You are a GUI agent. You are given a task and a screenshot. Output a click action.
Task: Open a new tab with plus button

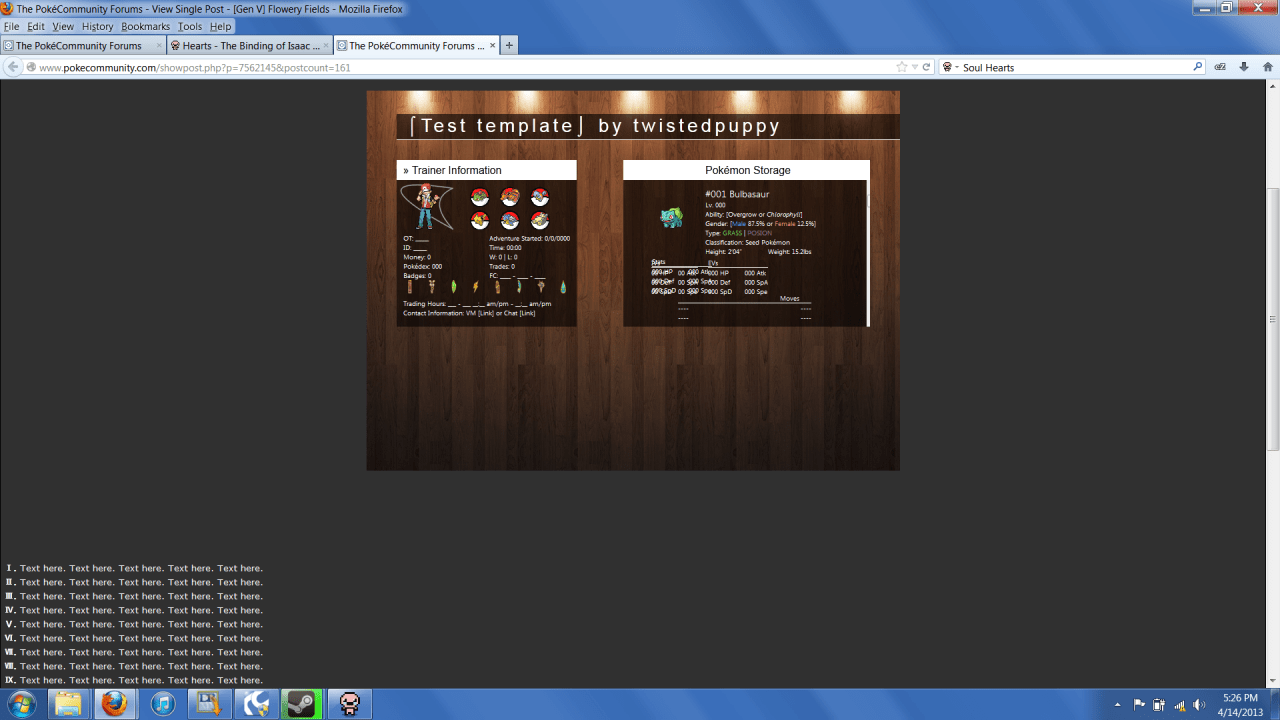[x=509, y=45]
